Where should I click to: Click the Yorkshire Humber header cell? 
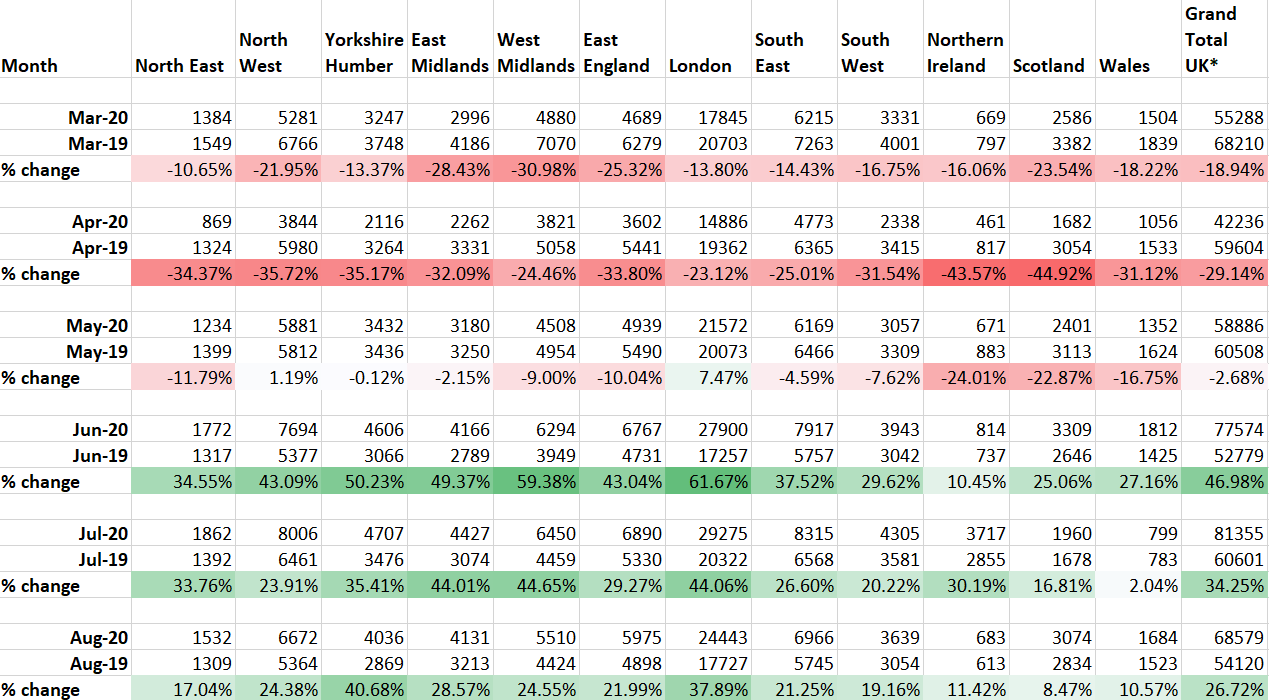(364, 53)
